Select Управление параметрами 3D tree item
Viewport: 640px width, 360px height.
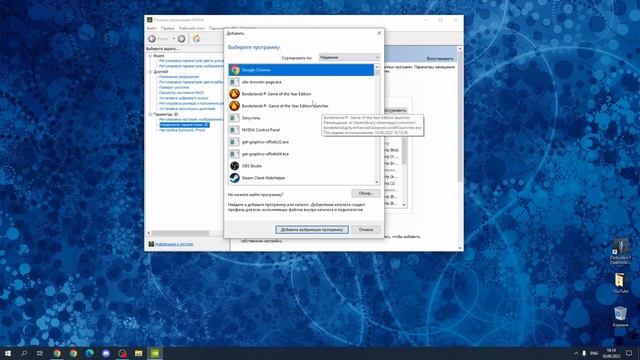pyautogui.click(x=184, y=124)
